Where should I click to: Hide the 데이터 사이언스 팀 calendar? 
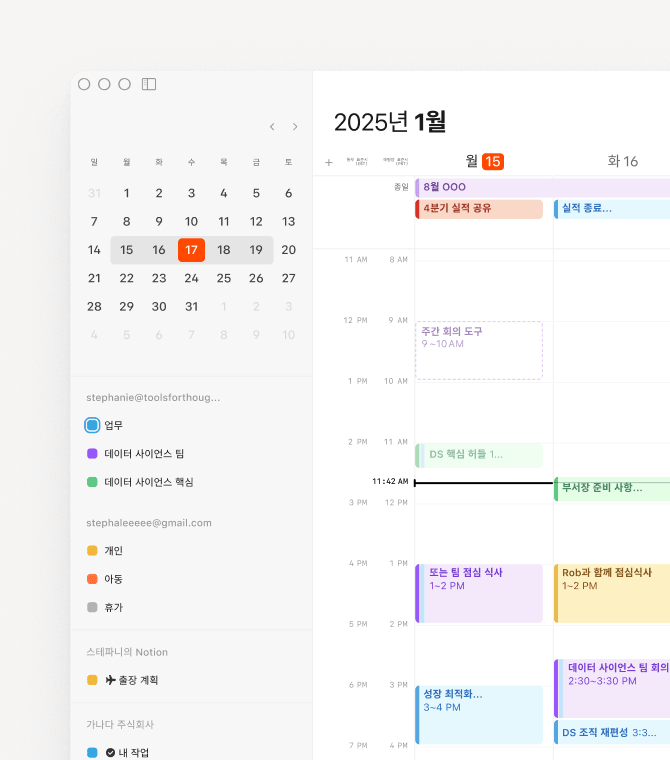coord(92,453)
